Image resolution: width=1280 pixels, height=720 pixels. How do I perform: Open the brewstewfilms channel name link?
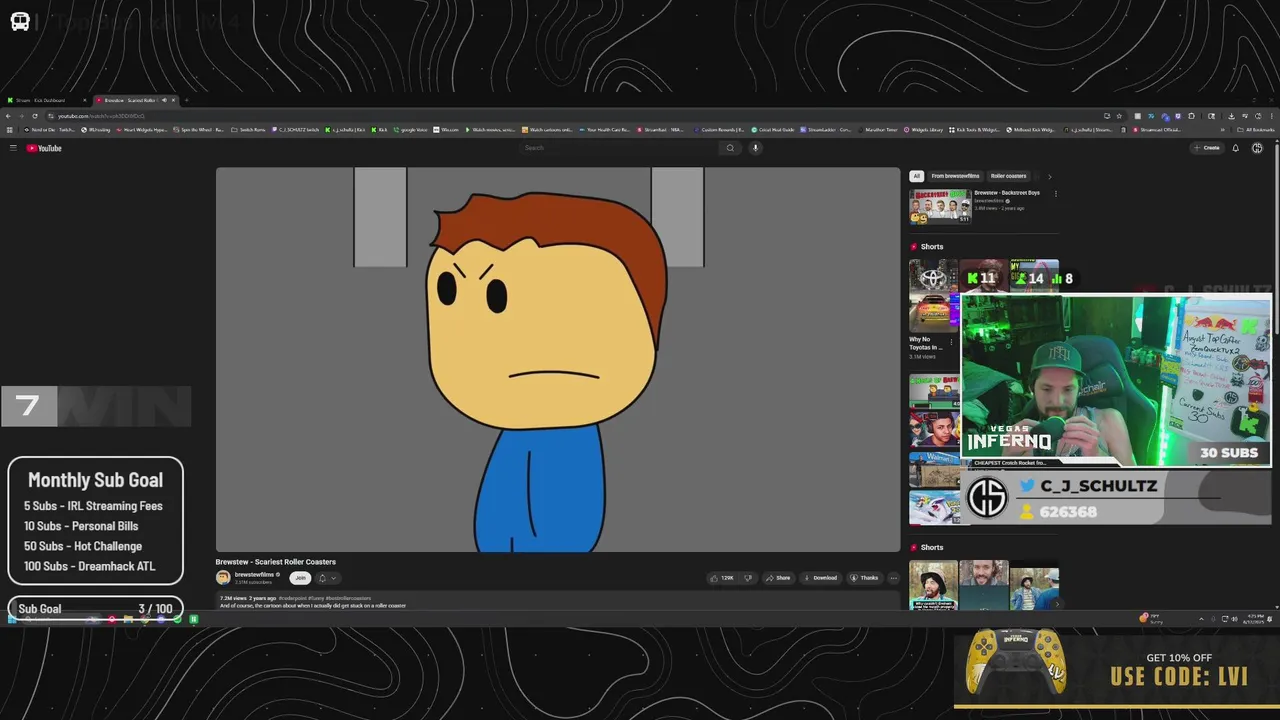[x=255, y=574]
